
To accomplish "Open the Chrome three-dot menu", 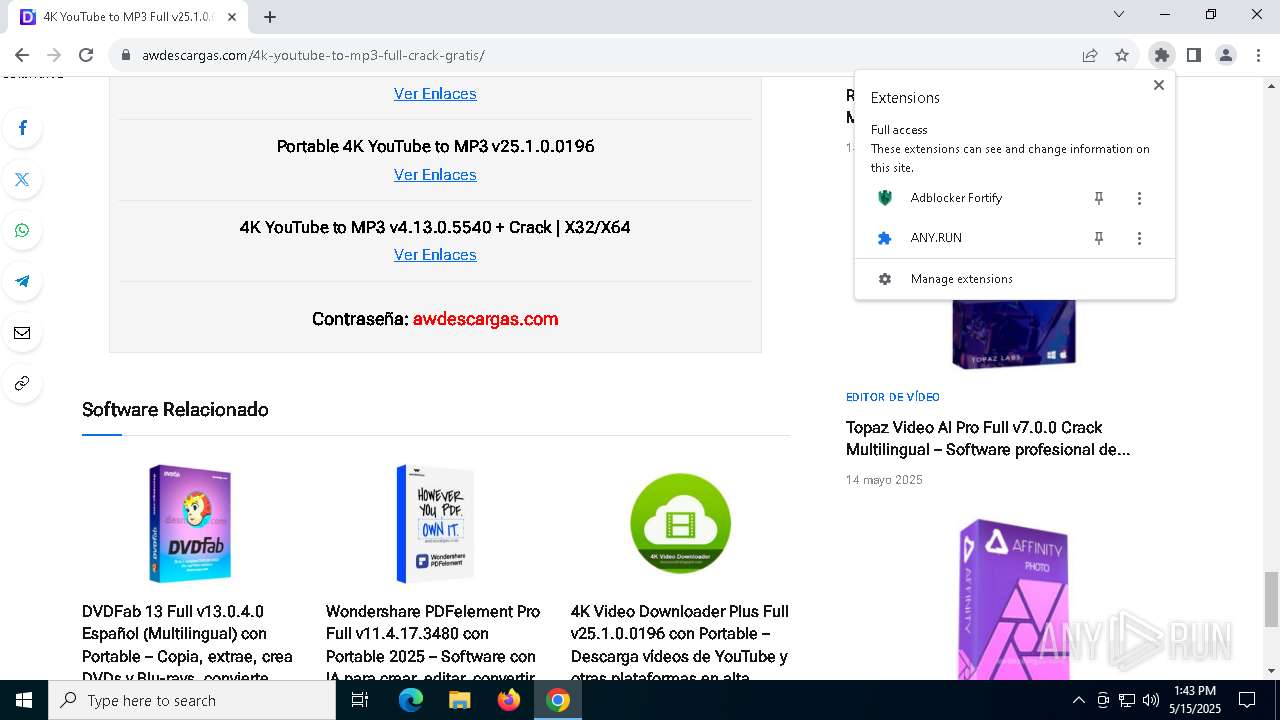I will [x=1258, y=55].
